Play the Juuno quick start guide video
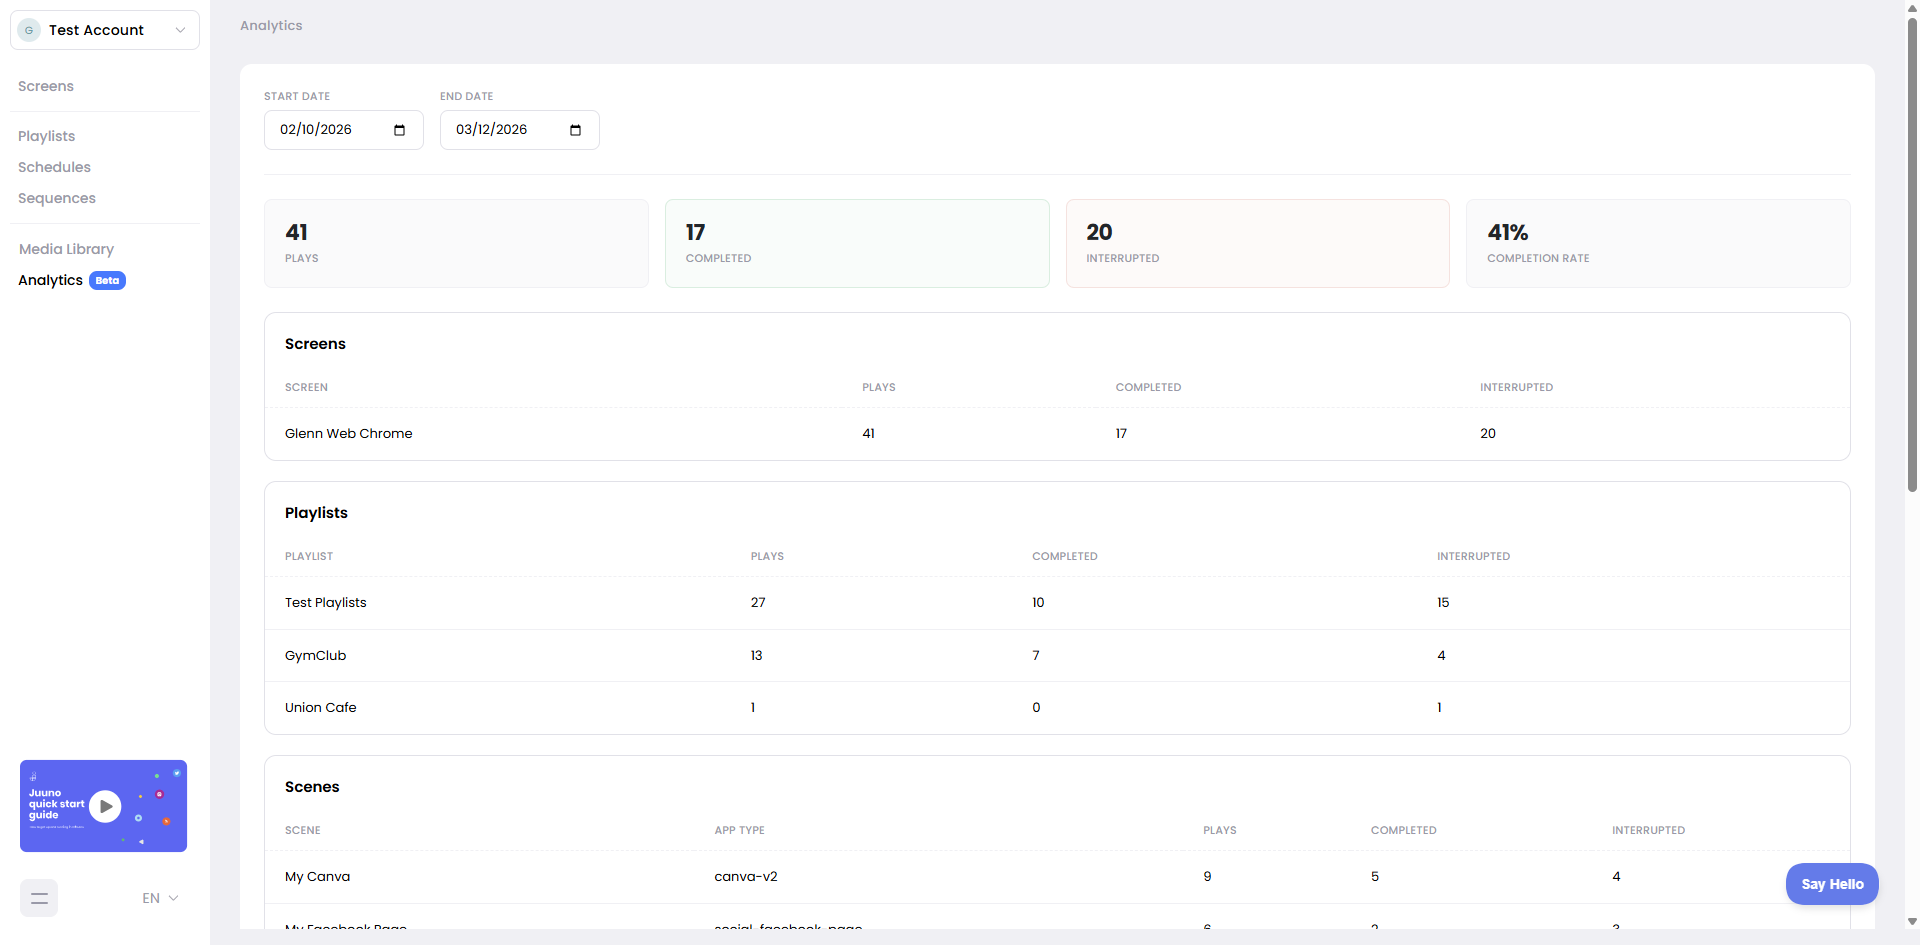1920x945 pixels. (x=105, y=806)
